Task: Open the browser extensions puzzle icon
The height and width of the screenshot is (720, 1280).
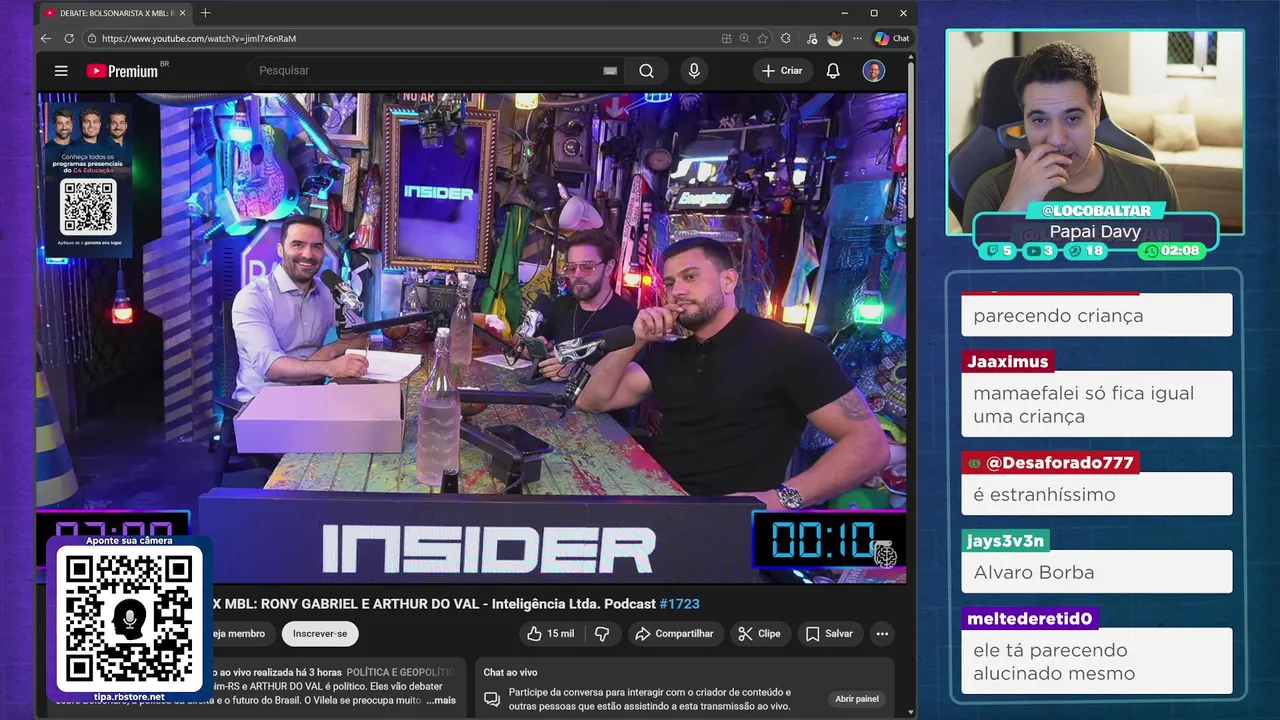Action: click(786, 38)
